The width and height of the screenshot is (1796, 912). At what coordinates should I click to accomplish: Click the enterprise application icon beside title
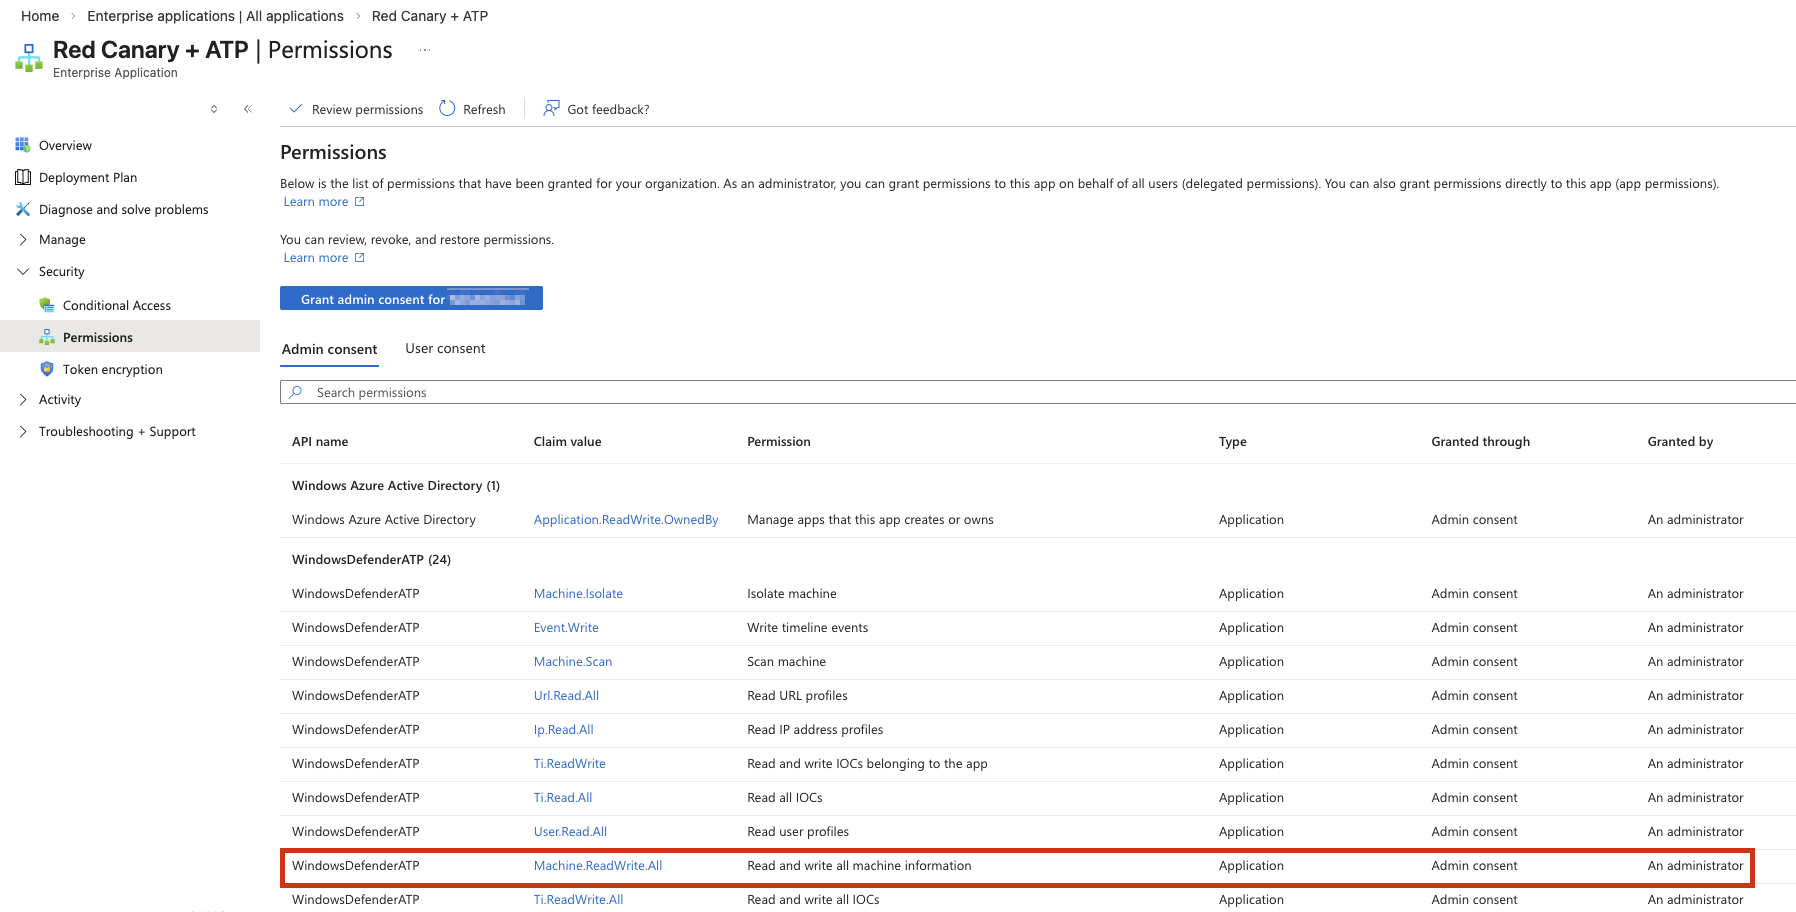(x=29, y=58)
